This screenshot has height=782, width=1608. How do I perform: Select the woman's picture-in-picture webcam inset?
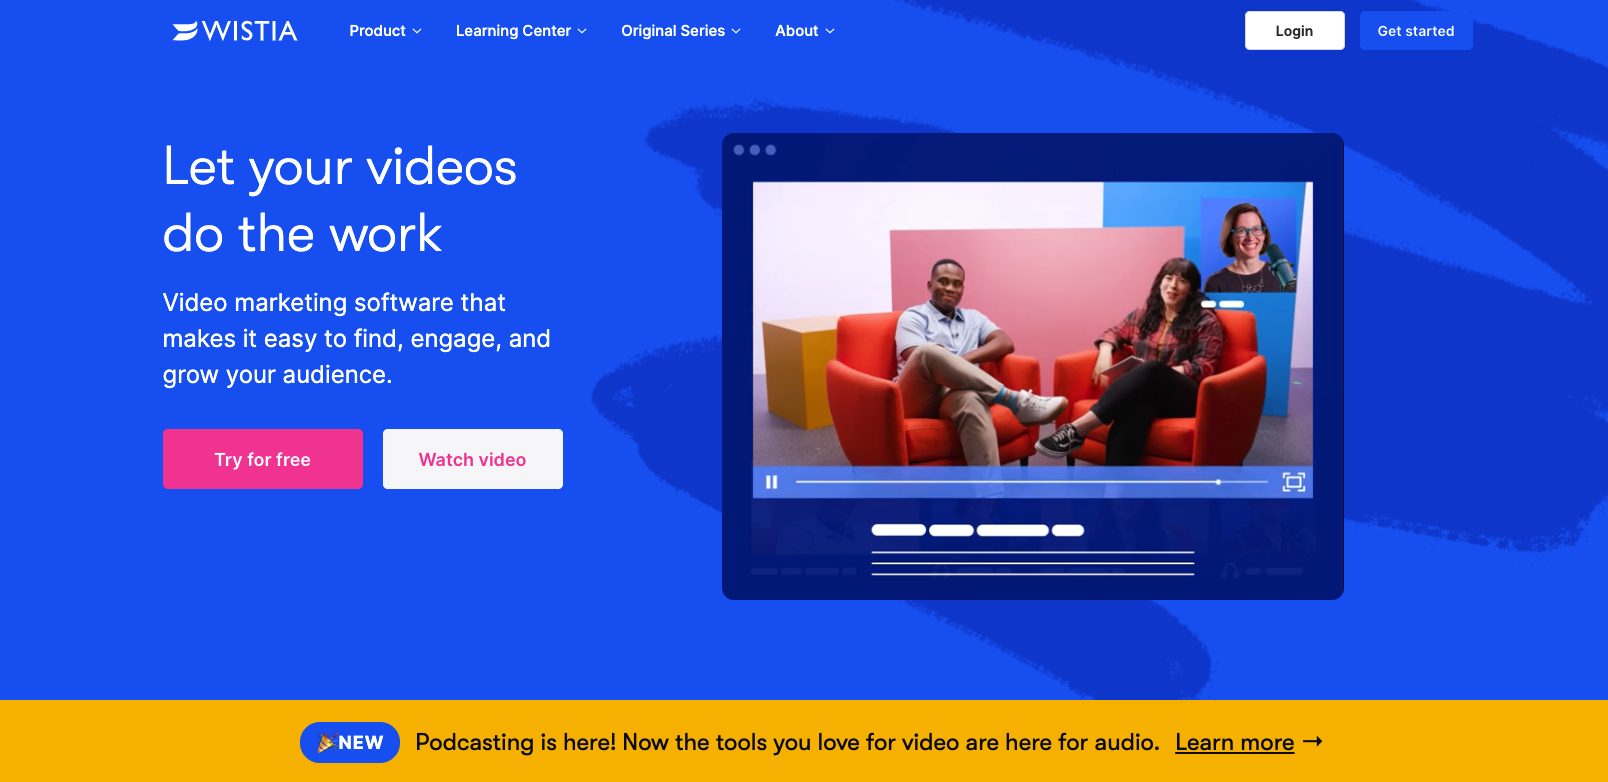1247,245
